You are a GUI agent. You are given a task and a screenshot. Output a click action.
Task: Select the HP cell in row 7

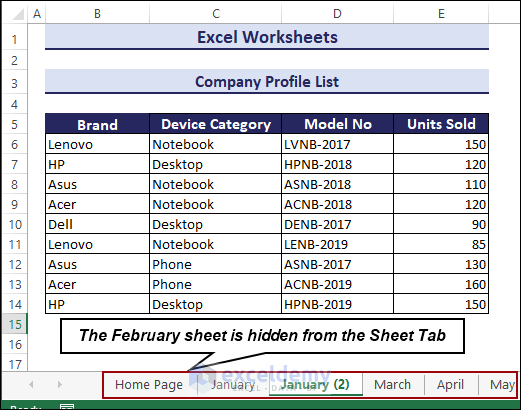97,164
